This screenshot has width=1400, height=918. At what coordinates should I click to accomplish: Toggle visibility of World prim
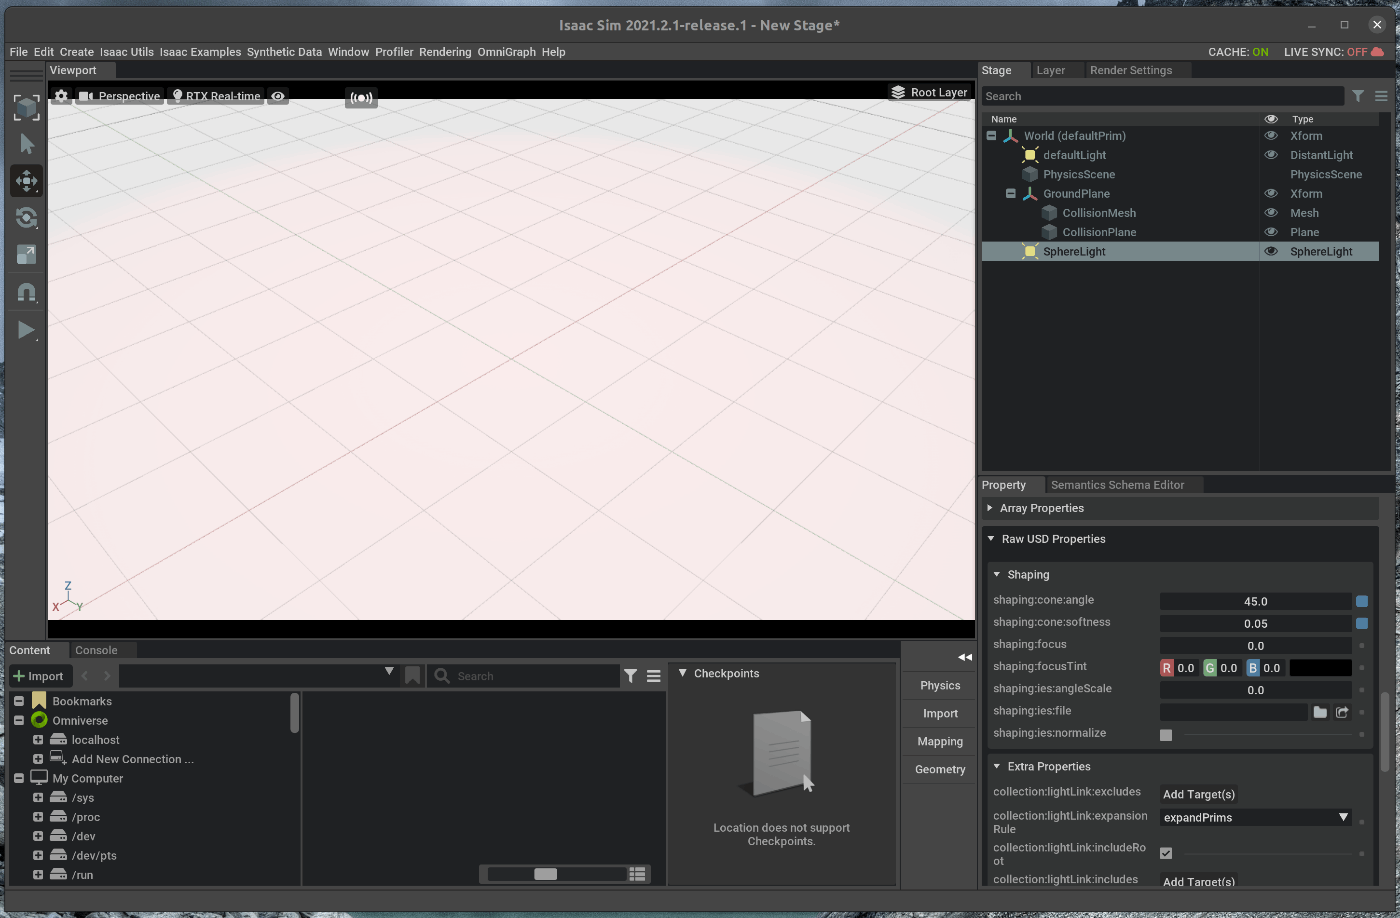(x=1271, y=136)
